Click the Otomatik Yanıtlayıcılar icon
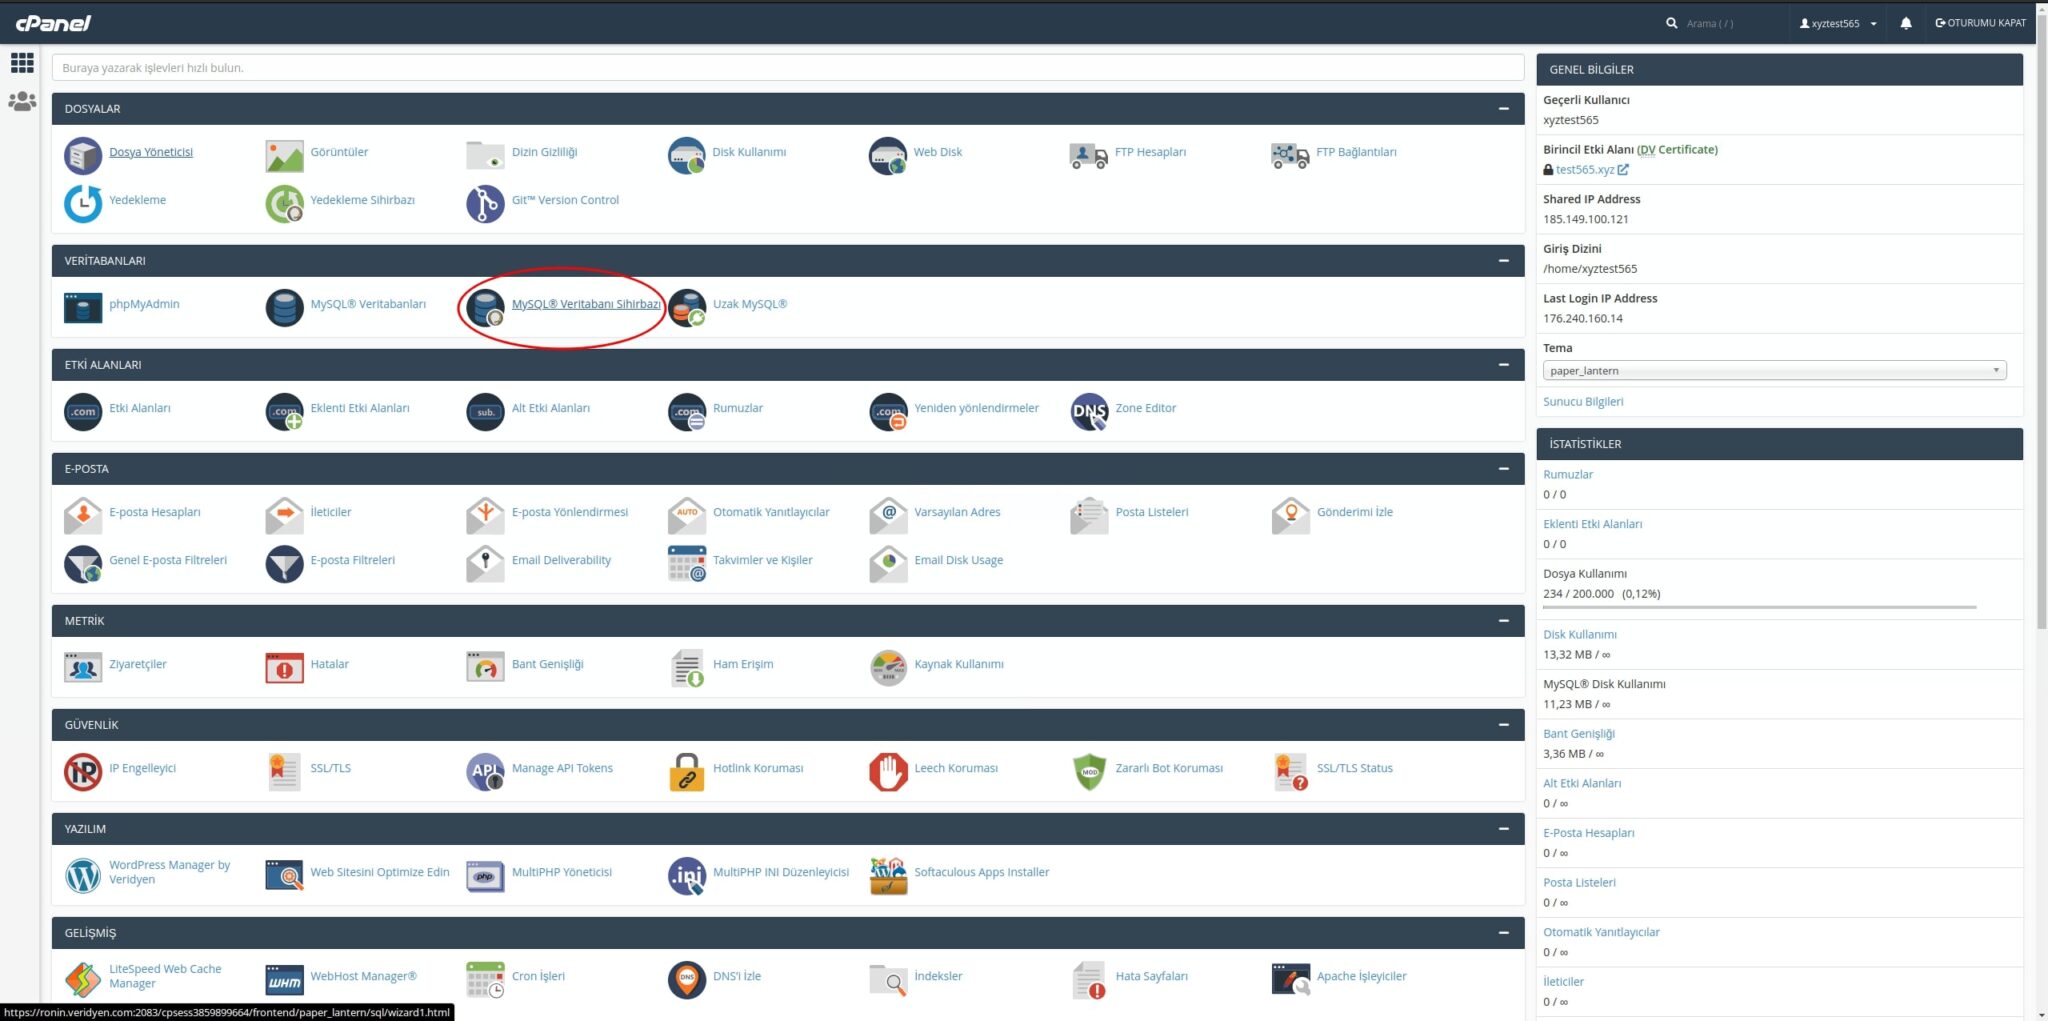The width and height of the screenshot is (2048, 1021). (687, 516)
